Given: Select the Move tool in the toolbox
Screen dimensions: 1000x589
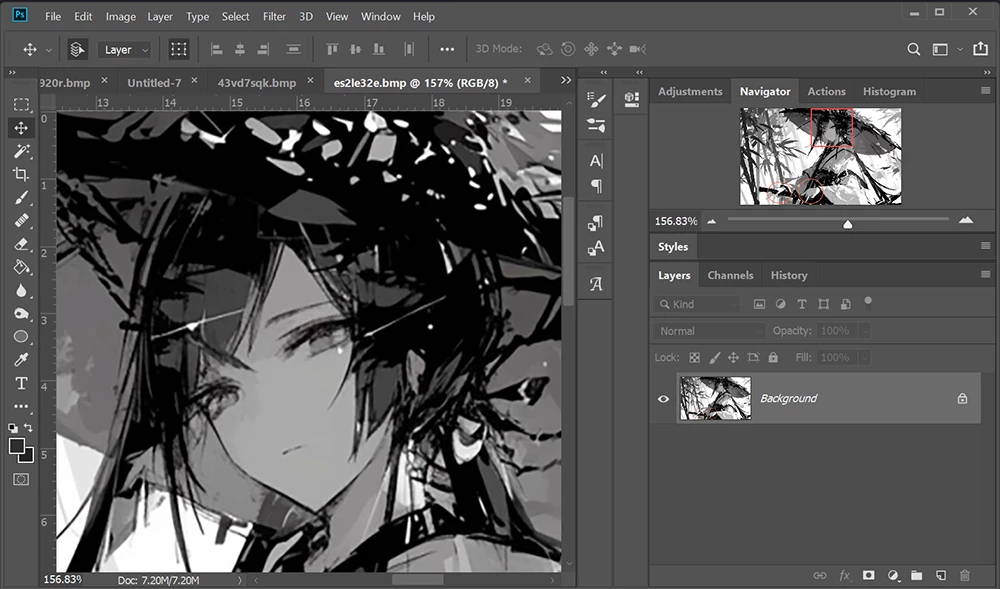Looking at the screenshot, I should (21, 127).
